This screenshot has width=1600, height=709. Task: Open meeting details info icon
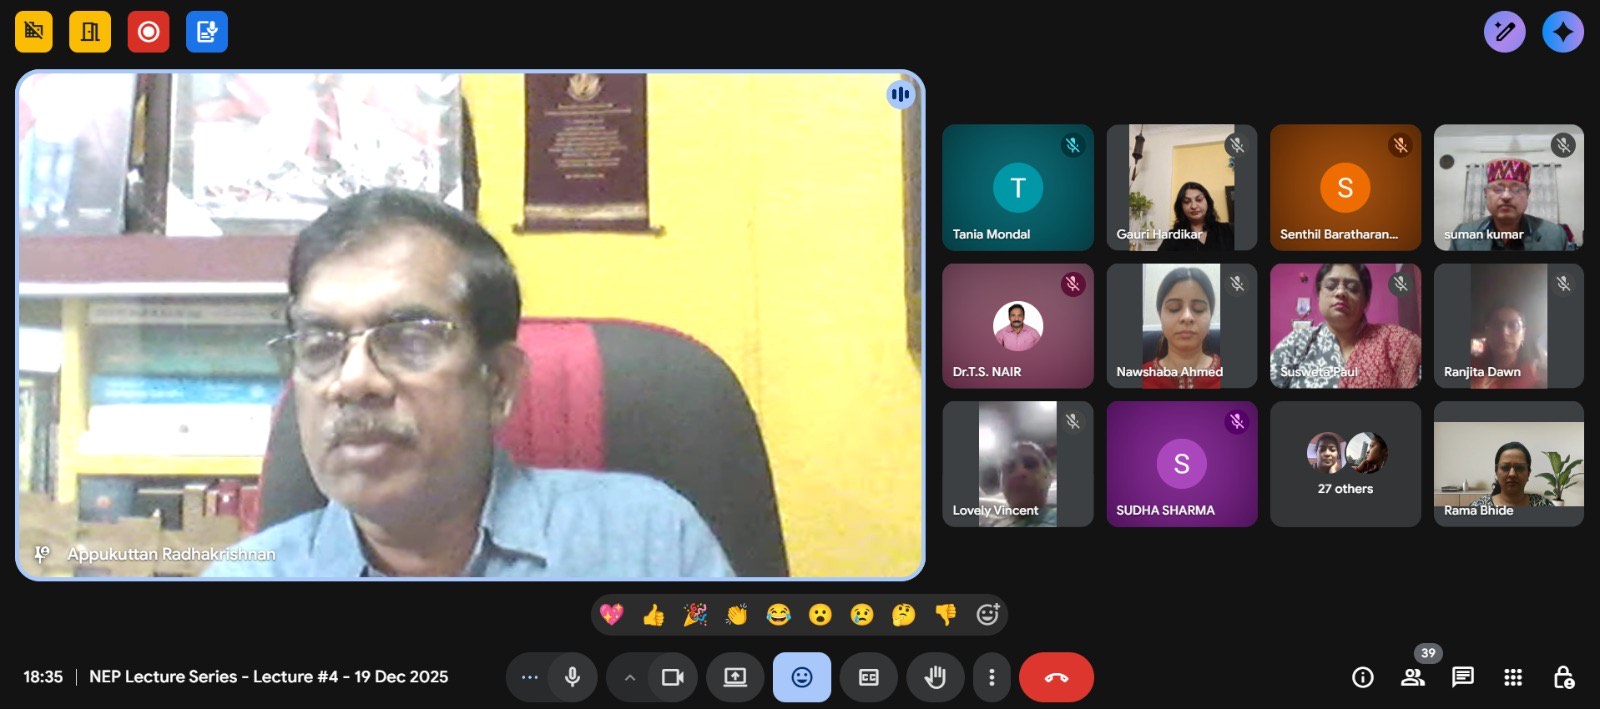click(x=1362, y=678)
